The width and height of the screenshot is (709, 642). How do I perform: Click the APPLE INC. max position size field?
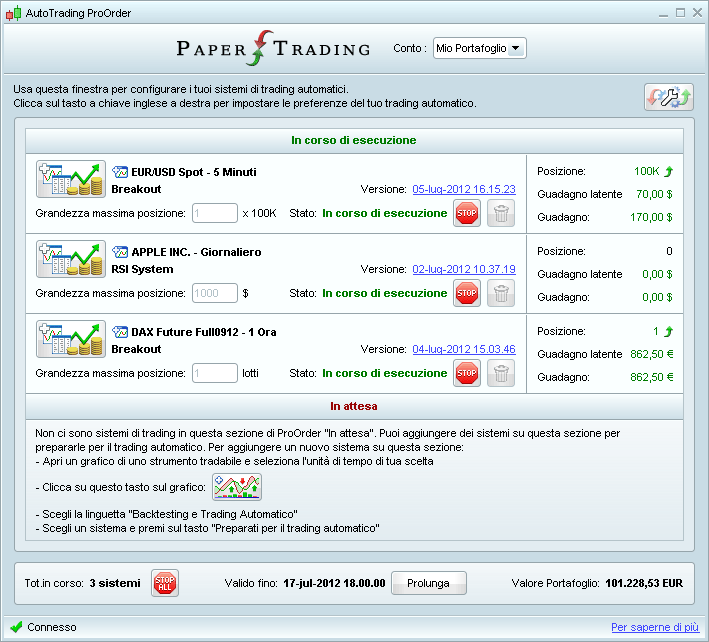(215, 293)
